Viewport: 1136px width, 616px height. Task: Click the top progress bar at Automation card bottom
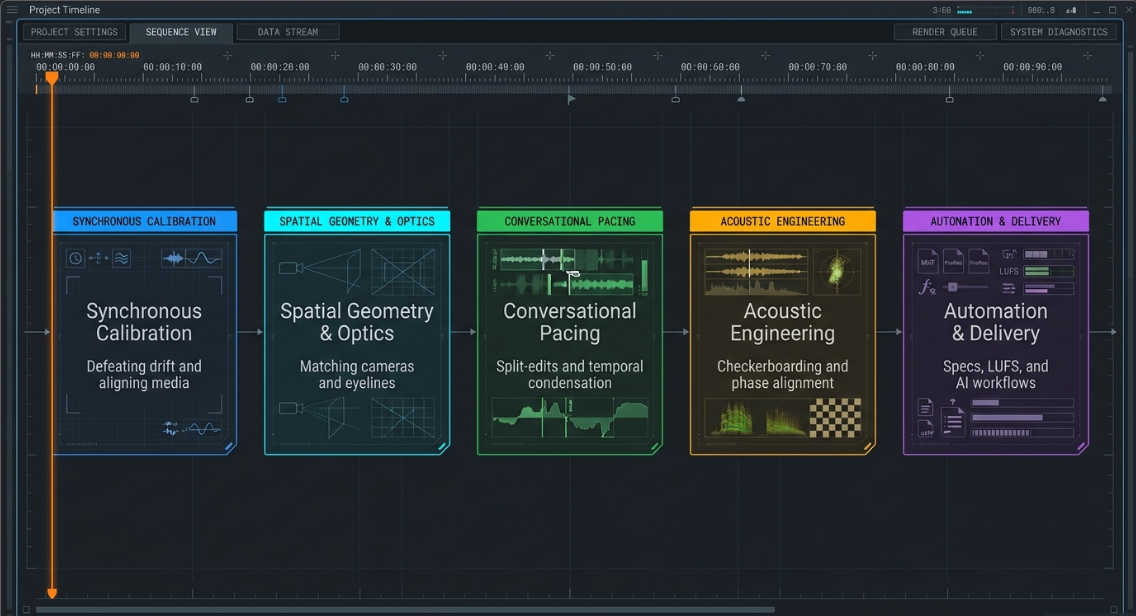pos(1022,403)
